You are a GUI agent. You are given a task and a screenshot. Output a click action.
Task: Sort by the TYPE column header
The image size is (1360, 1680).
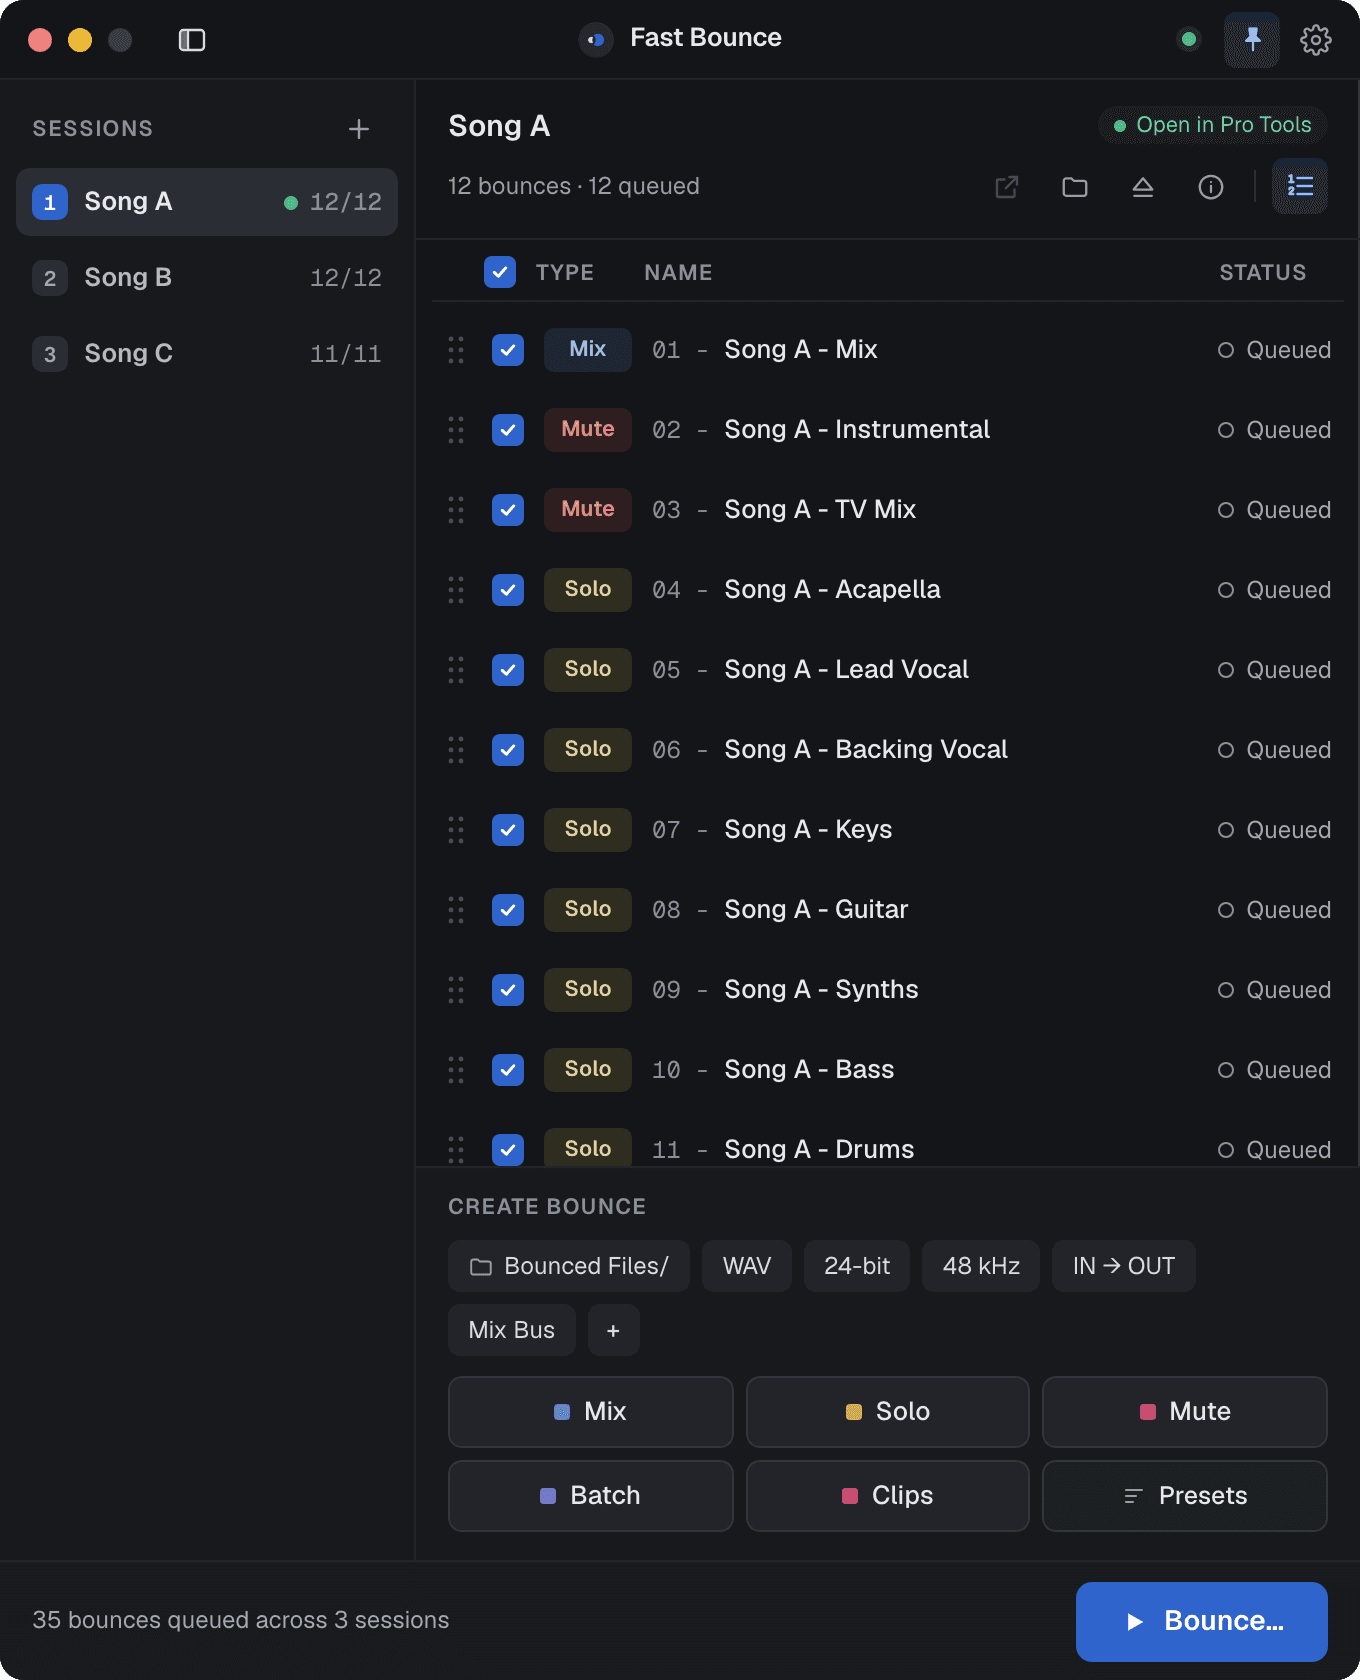(x=565, y=273)
